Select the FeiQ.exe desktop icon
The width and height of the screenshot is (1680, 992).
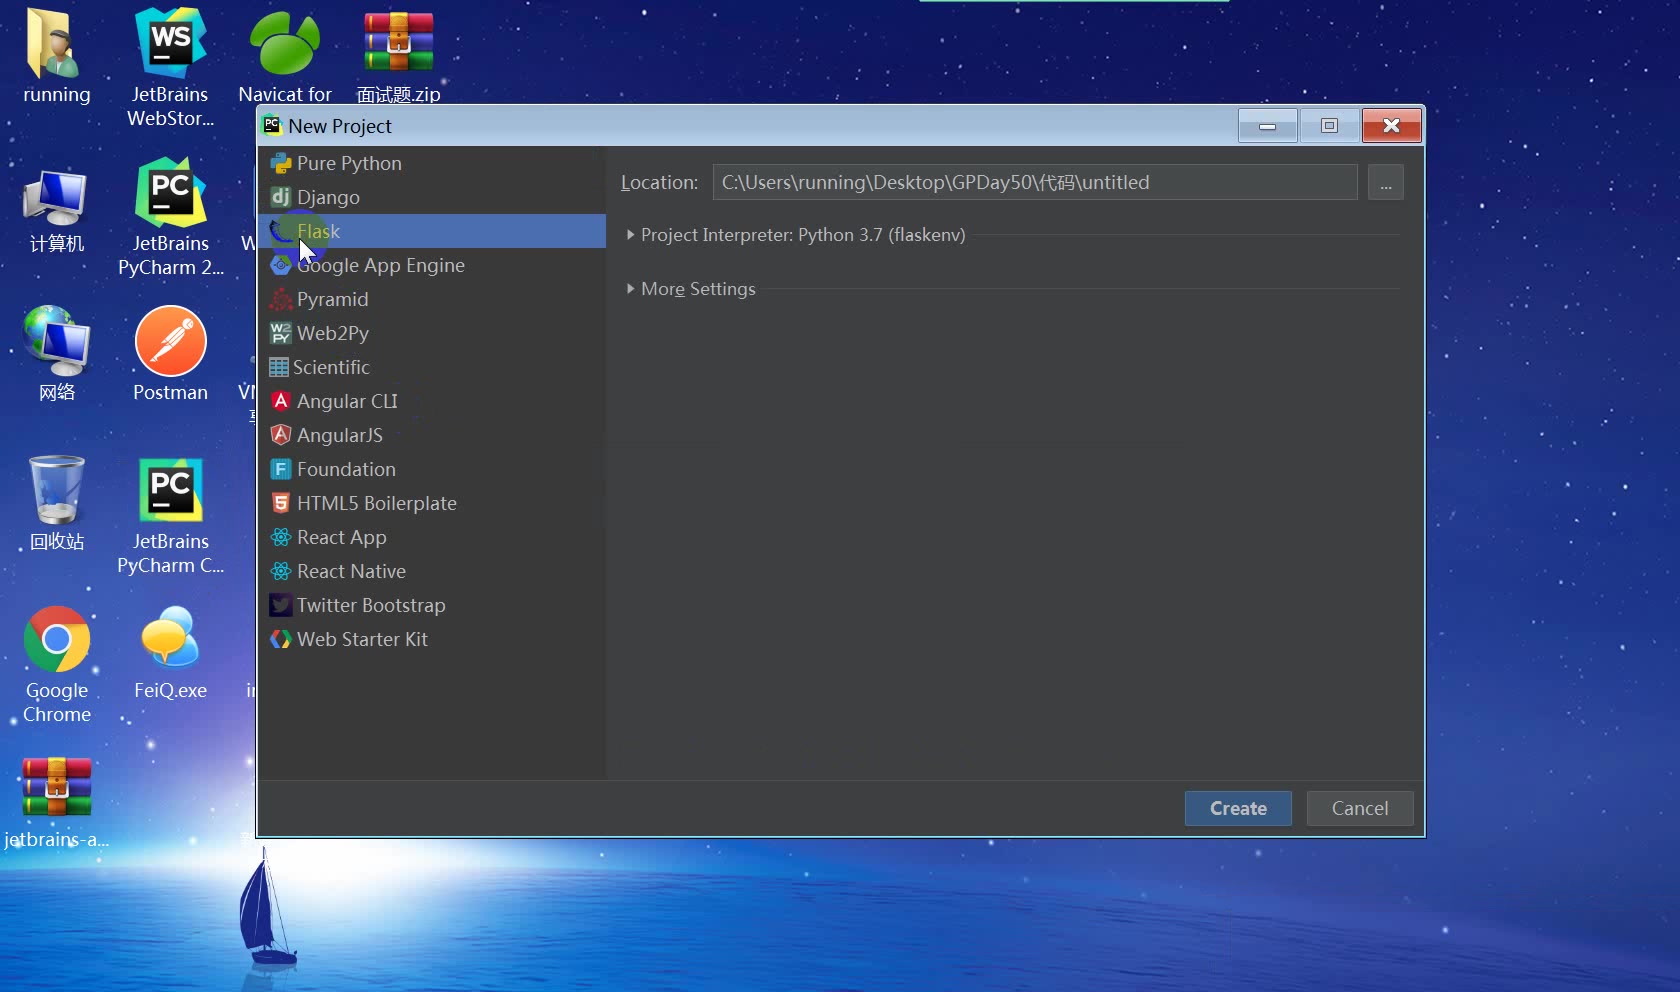[x=171, y=638]
